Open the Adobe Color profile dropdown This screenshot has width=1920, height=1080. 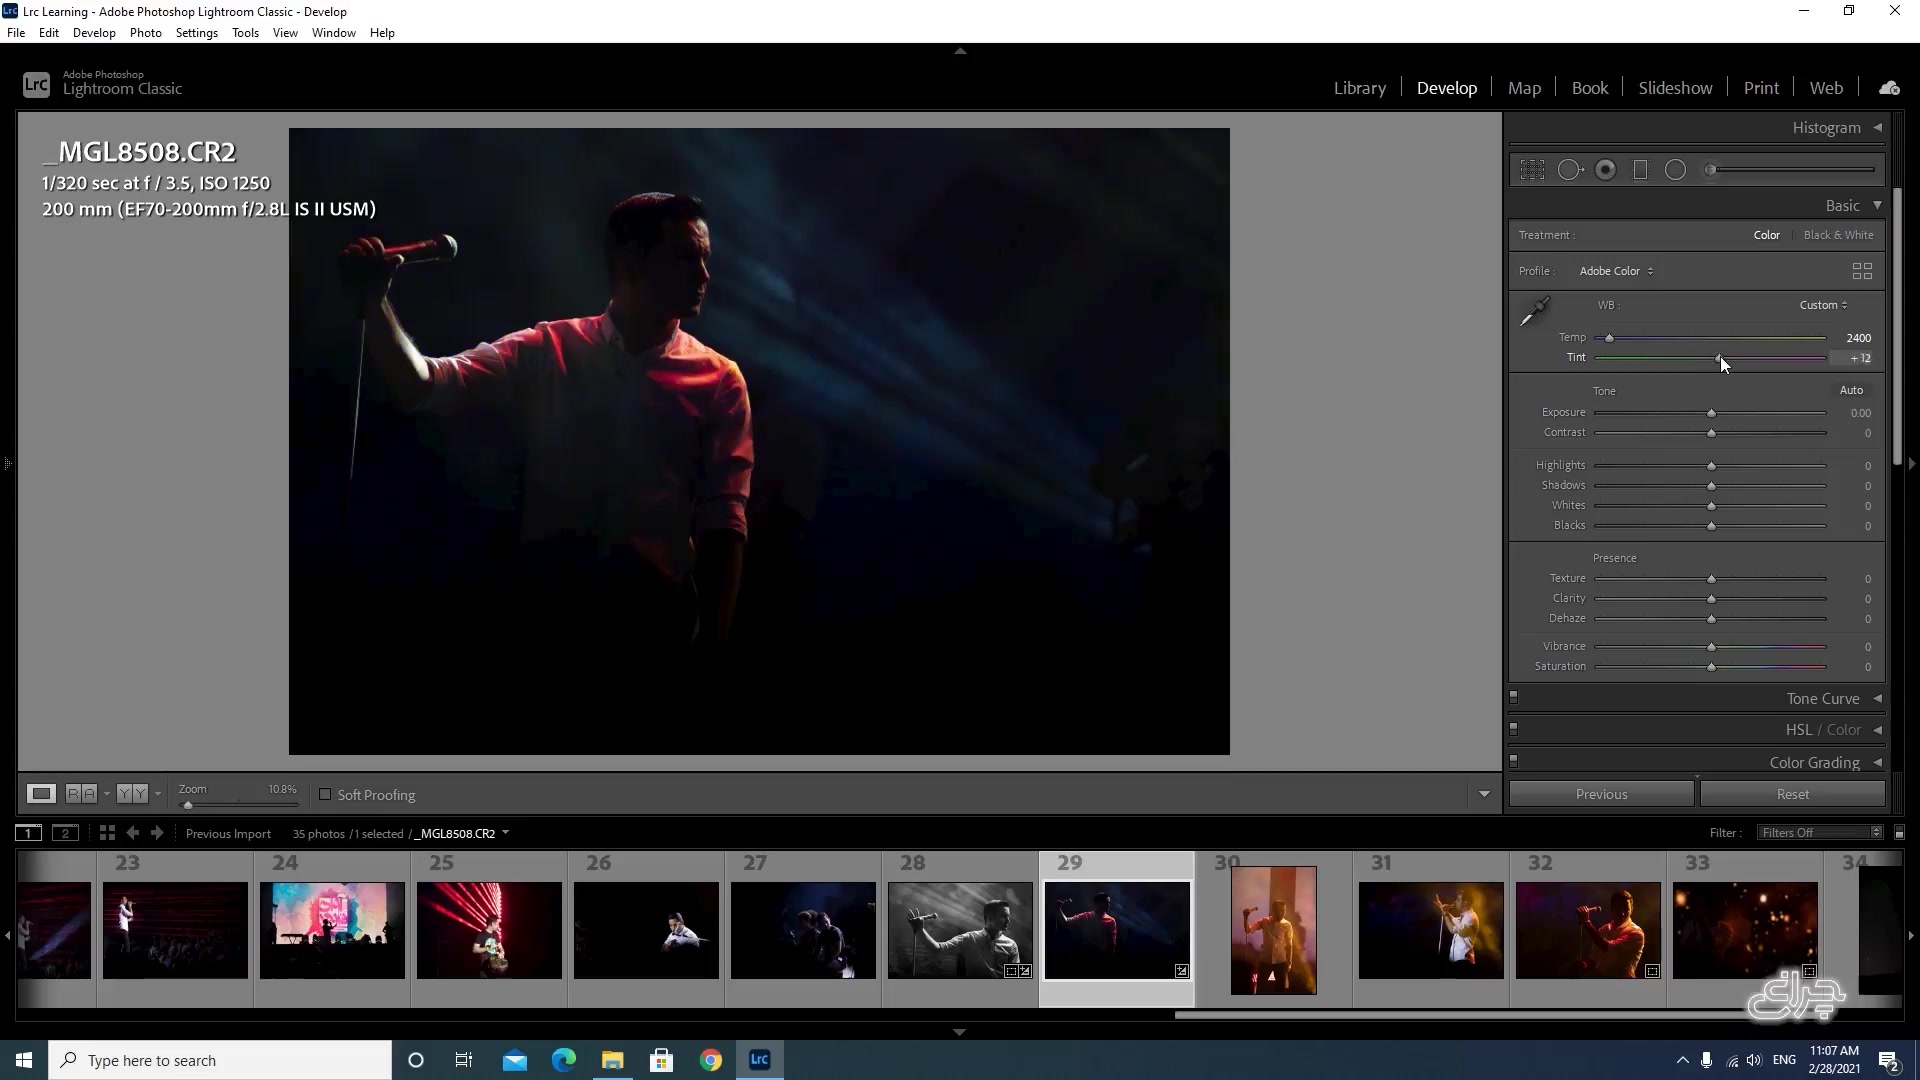pyautogui.click(x=1615, y=271)
